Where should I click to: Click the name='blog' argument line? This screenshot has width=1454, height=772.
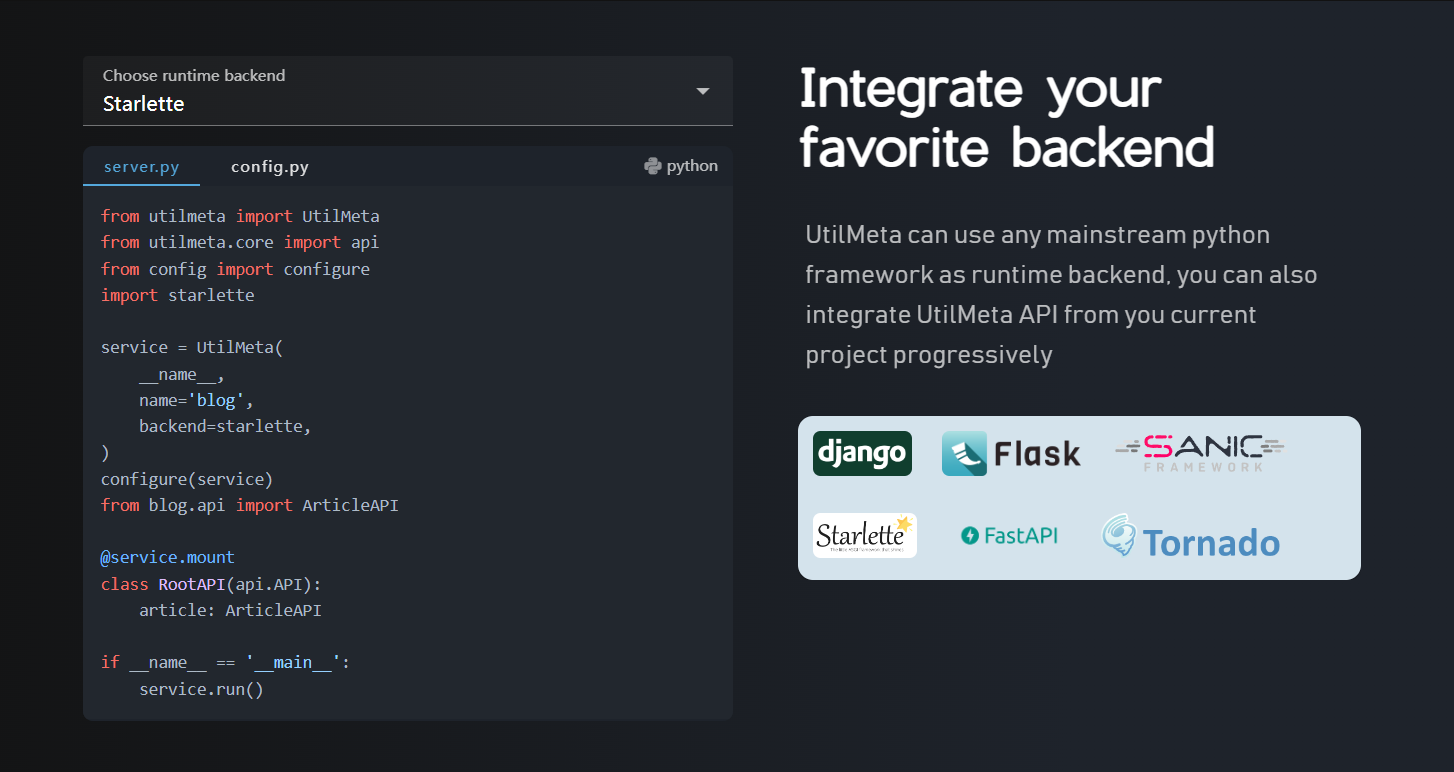tap(197, 400)
